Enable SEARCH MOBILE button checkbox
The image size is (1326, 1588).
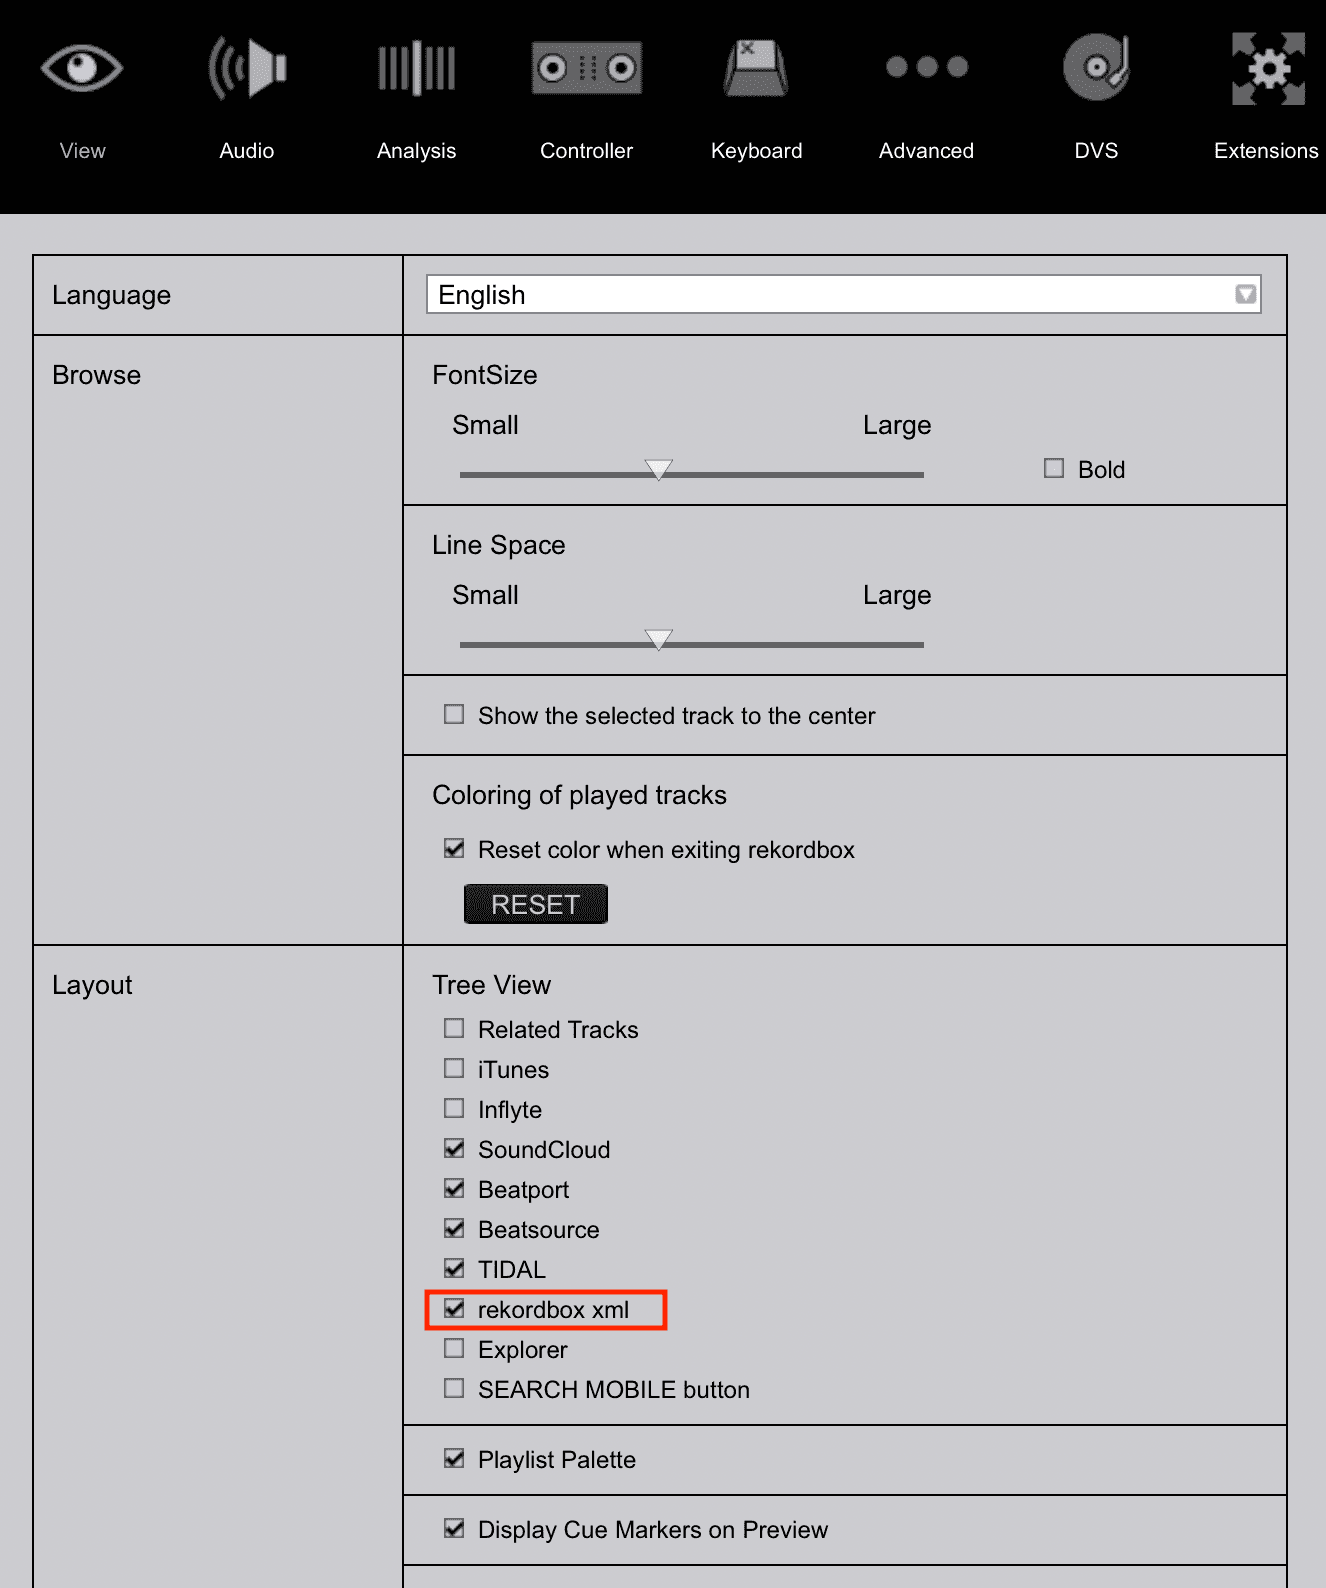point(454,1388)
